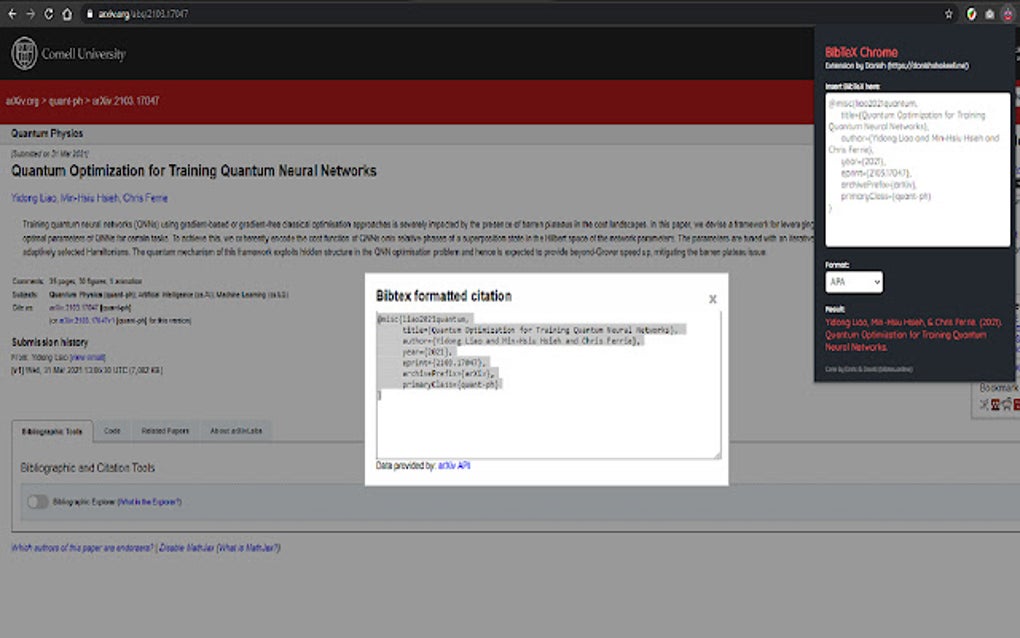
Task: Close the Bibtex formatted citation popup
Action: pyautogui.click(x=712, y=299)
